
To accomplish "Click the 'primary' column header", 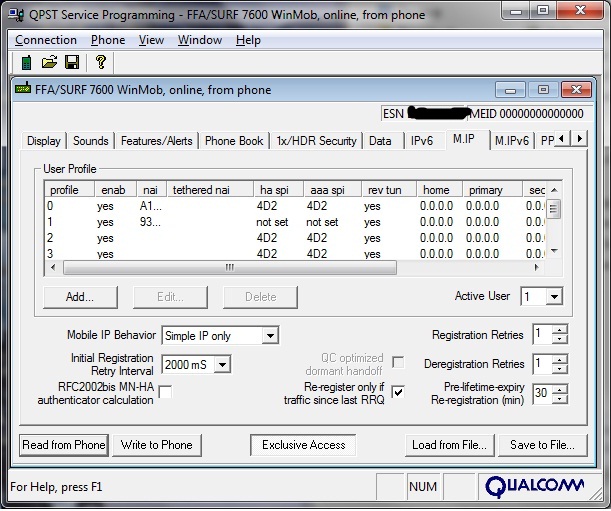I will (x=492, y=190).
